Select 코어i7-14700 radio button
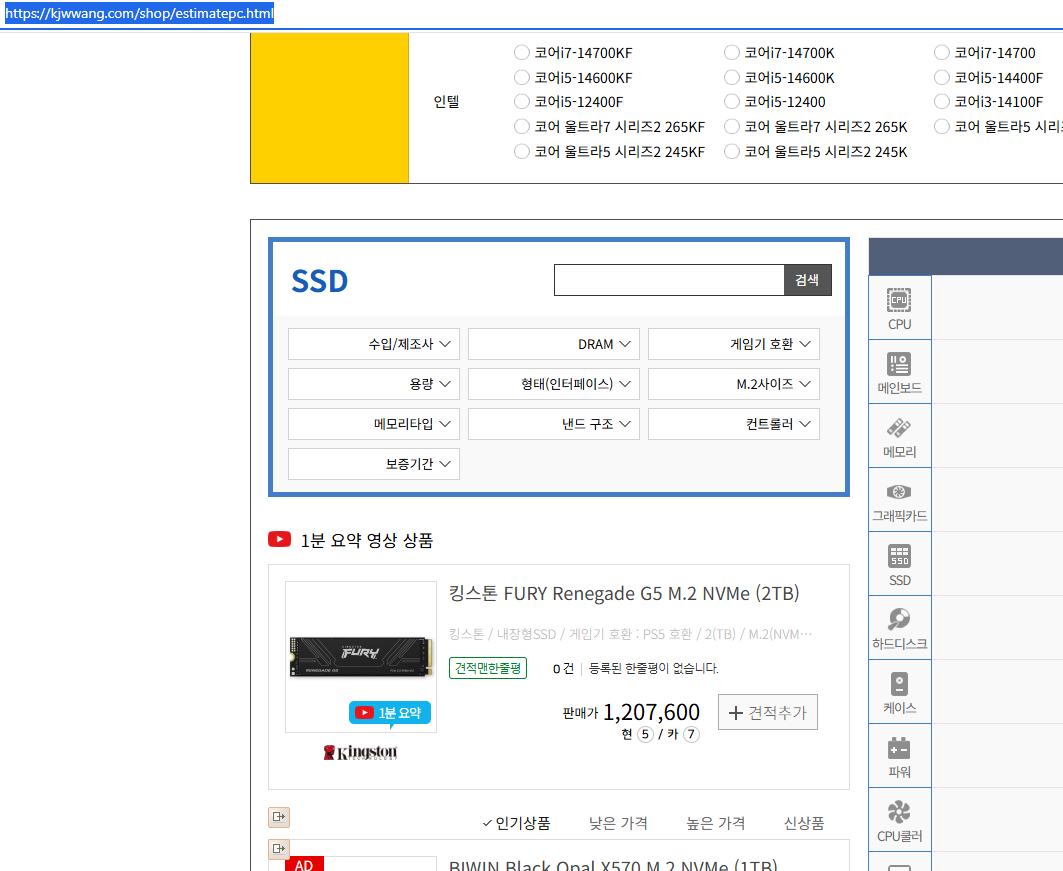 point(942,52)
